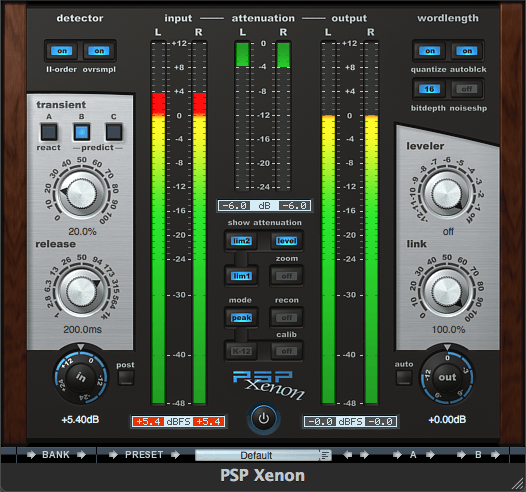526x492 pixels.
Task: Open the BANK menu
Action: pos(56,455)
